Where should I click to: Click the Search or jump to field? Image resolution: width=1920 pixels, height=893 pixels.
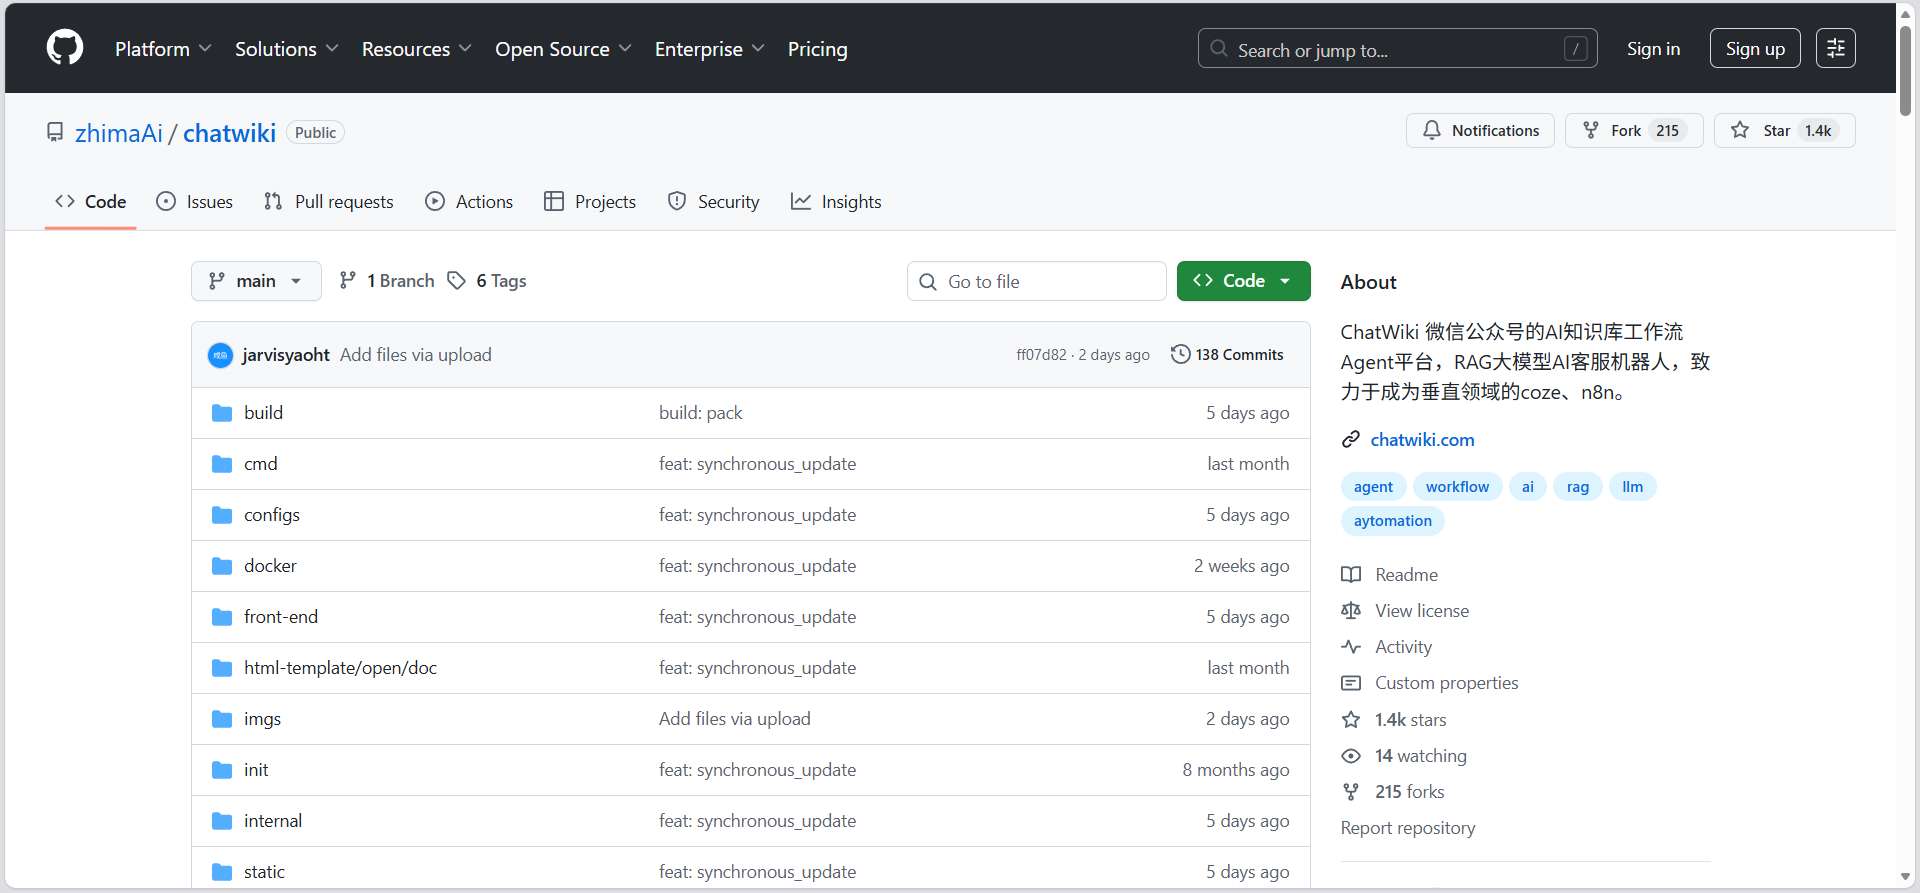pyautogui.click(x=1397, y=48)
